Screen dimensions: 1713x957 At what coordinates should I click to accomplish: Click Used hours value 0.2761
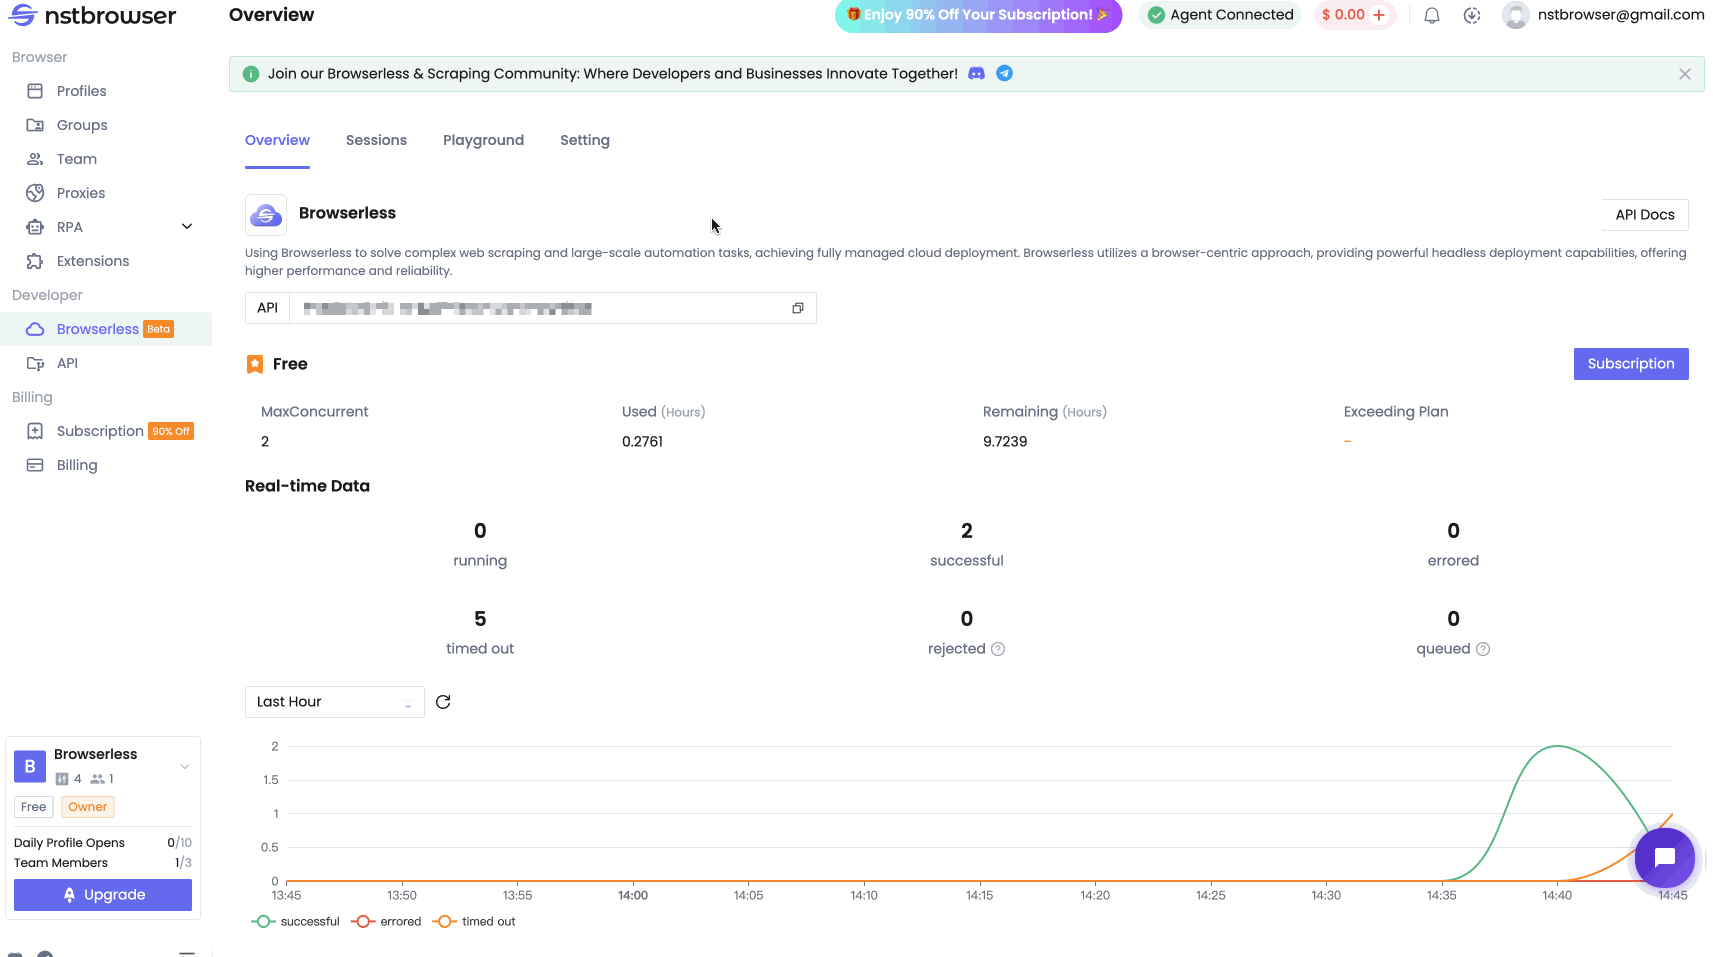[642, 442]
